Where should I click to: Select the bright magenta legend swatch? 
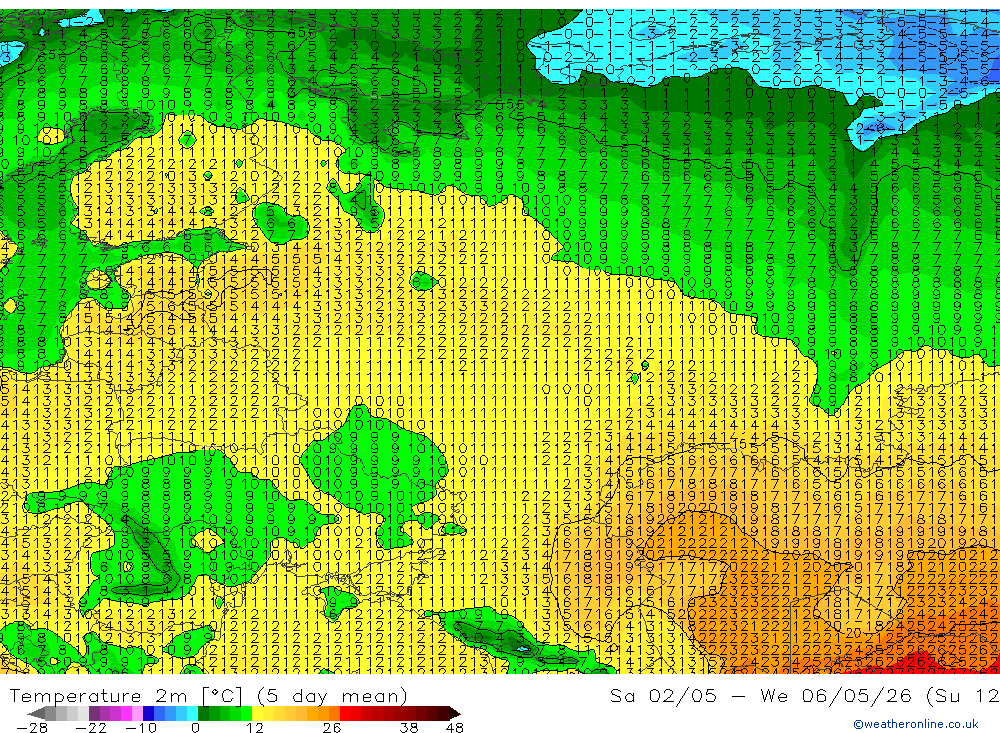126,714
